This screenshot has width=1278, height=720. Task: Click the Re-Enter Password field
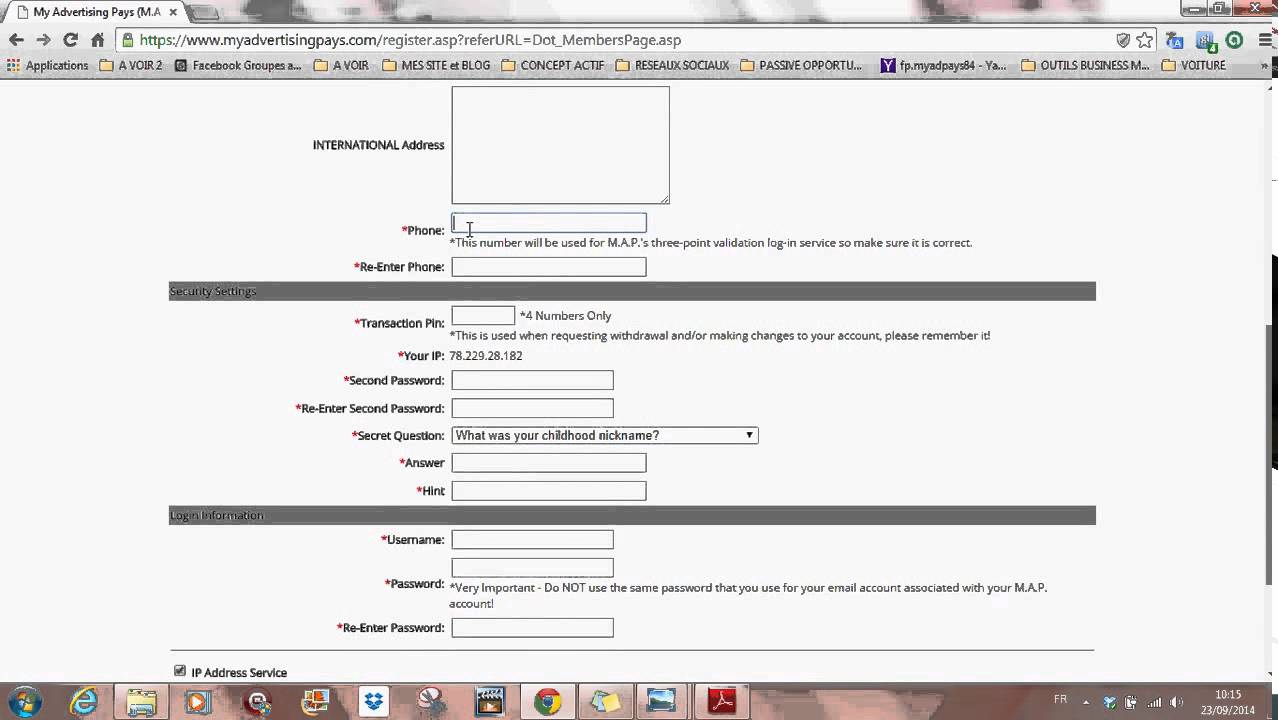coord(532,628)
